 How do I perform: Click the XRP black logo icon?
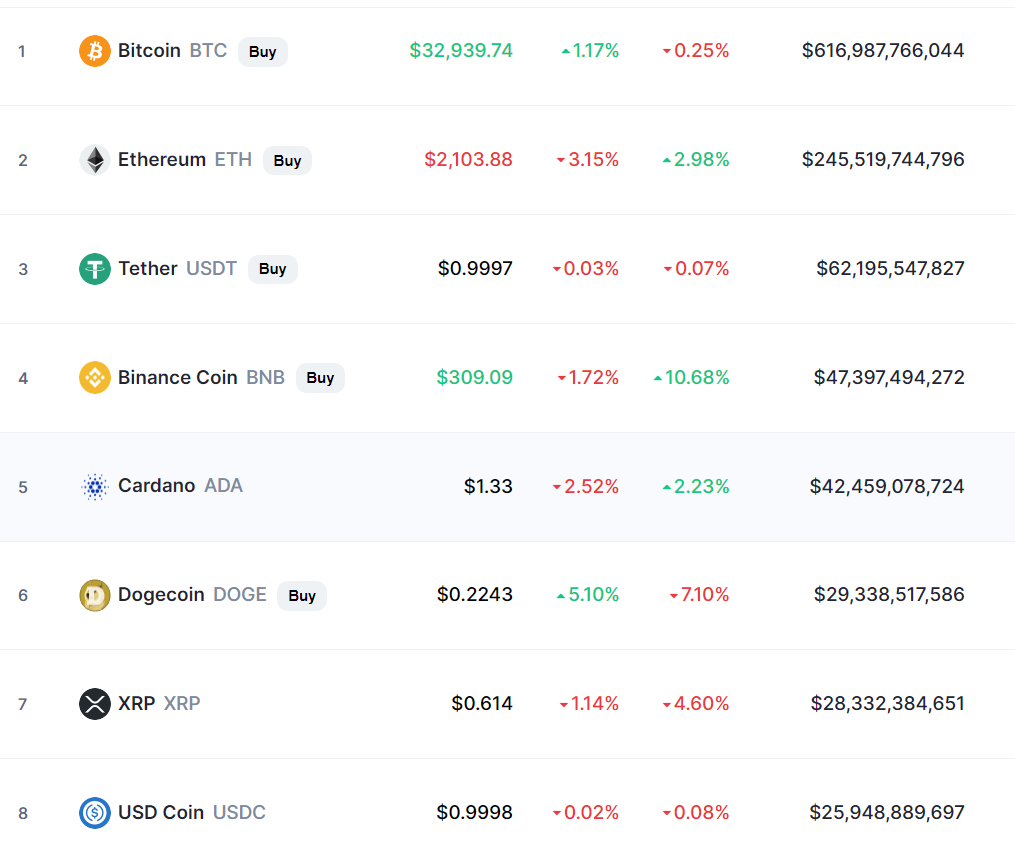coord(95,704)
